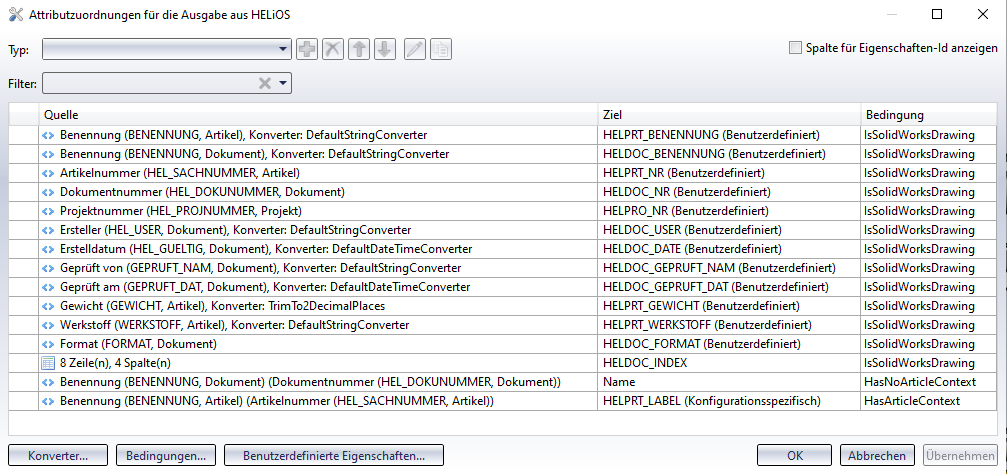
Task: Click the Move Down arrow toolbar icon
Action: (384, 49)
